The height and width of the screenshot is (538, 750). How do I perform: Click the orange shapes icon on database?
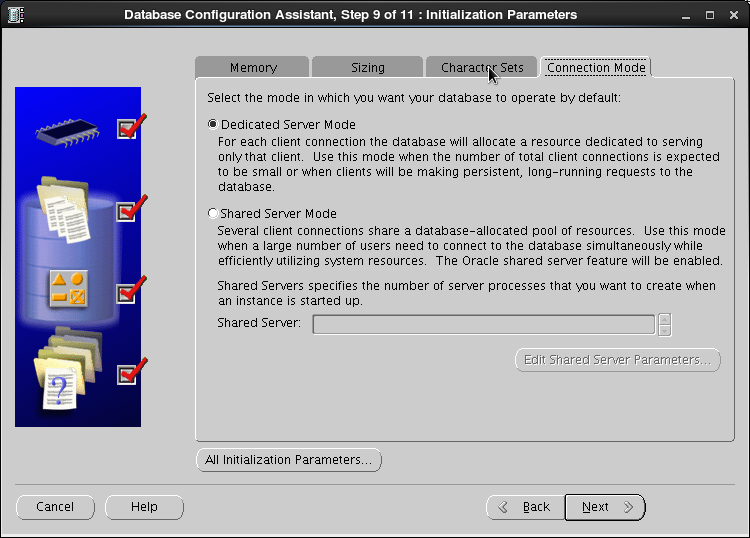coord(68,288)
